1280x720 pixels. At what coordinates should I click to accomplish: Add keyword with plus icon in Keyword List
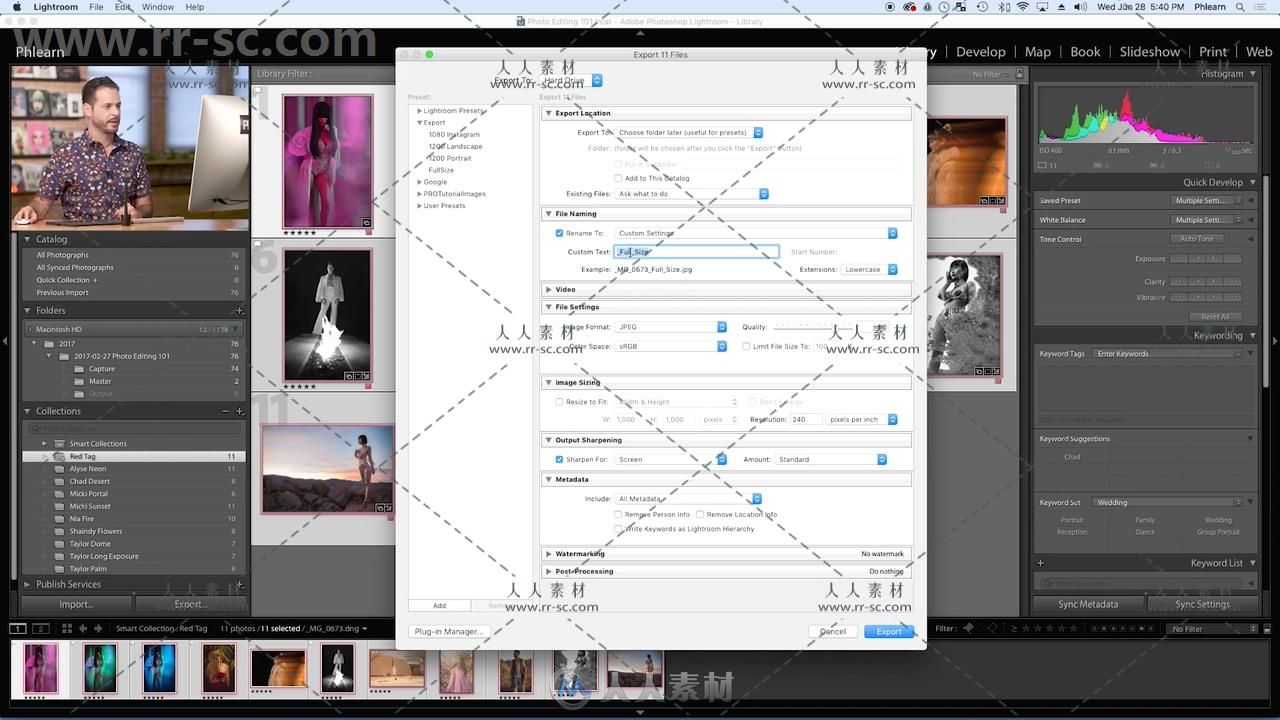click(x=1041, y=563)
